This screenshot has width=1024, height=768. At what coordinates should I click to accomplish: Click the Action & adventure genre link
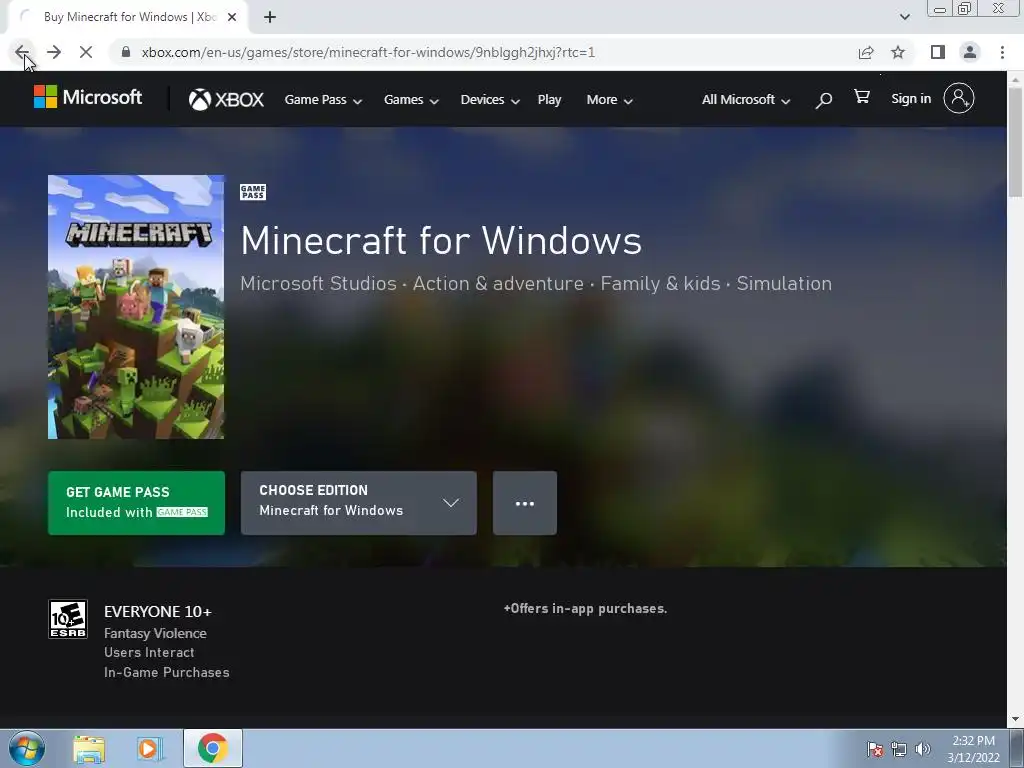click(x=498, y=283)
